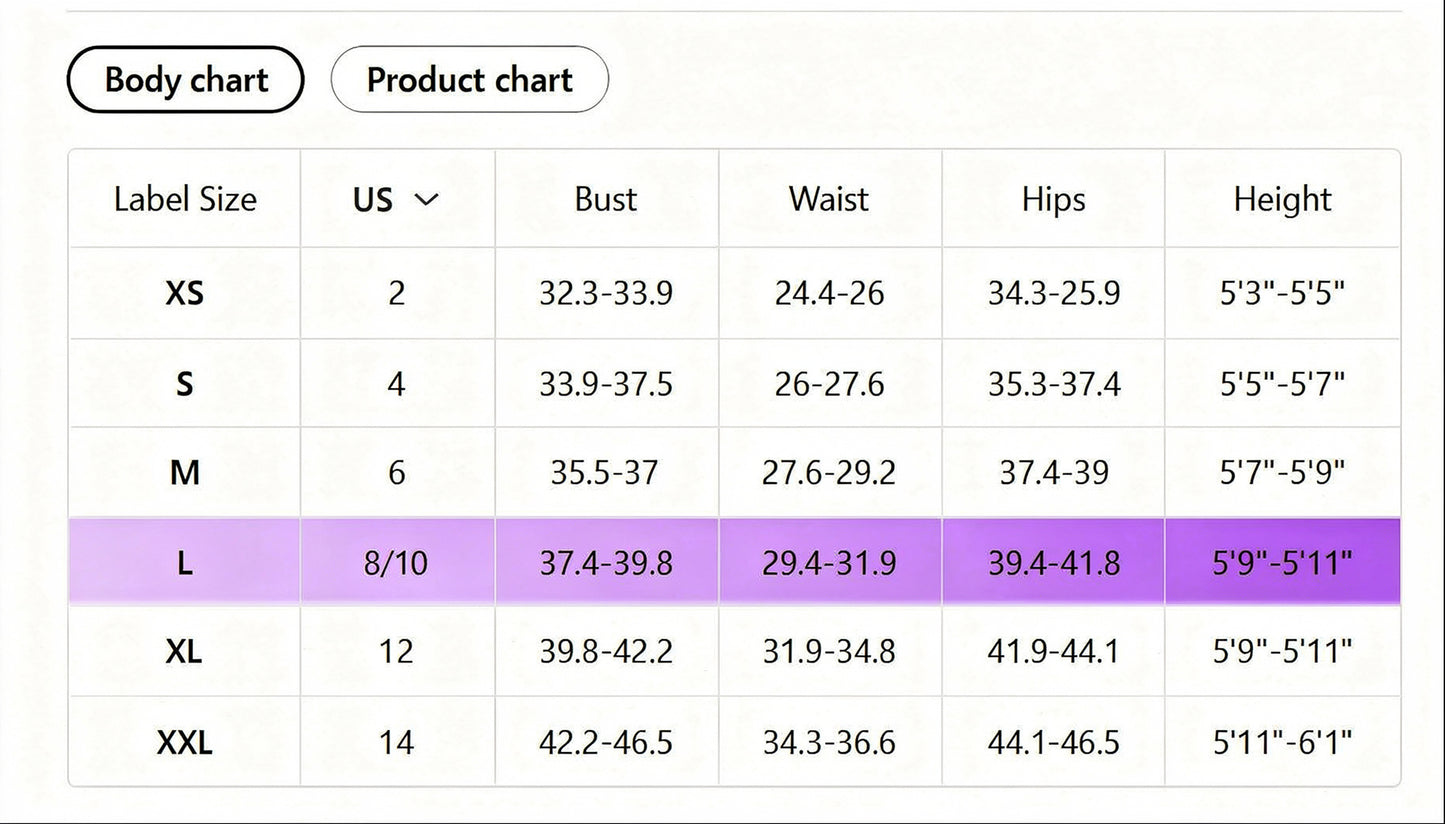
Task: Select the XL label size cell
Action: (184, 652)
